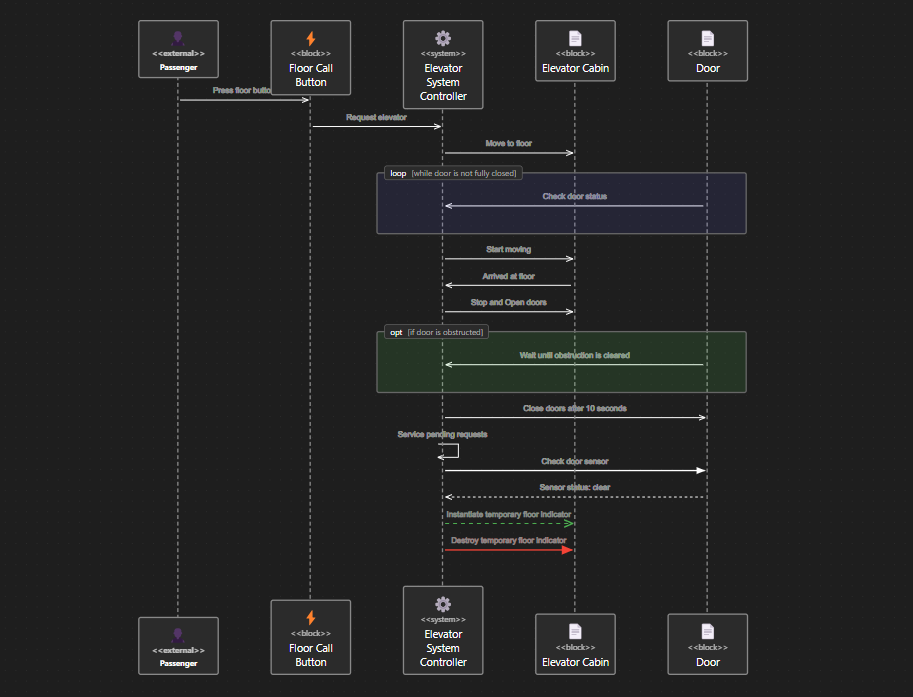
Task: Click the bottom 'Elevator System Controller' name
Action: [443, 648]
